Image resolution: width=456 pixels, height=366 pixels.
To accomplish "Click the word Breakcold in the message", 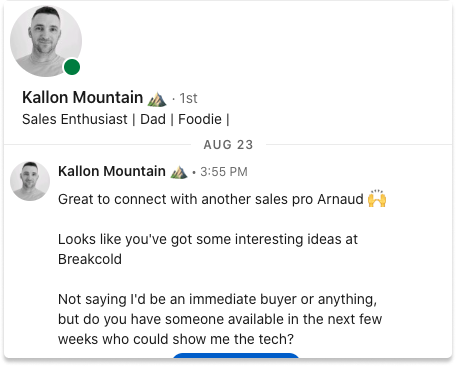I will click(x=90, y=259).
